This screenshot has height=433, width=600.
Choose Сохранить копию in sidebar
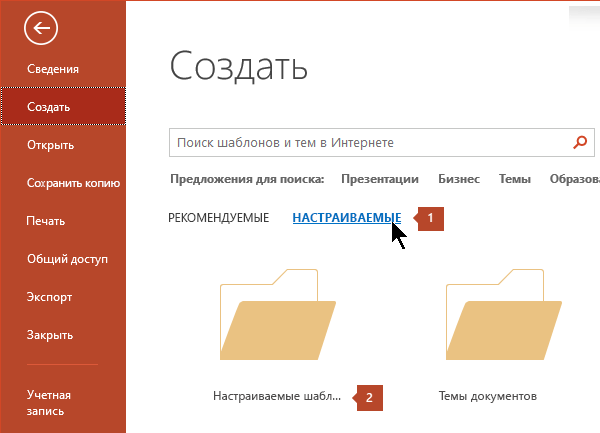coord(74,183)
